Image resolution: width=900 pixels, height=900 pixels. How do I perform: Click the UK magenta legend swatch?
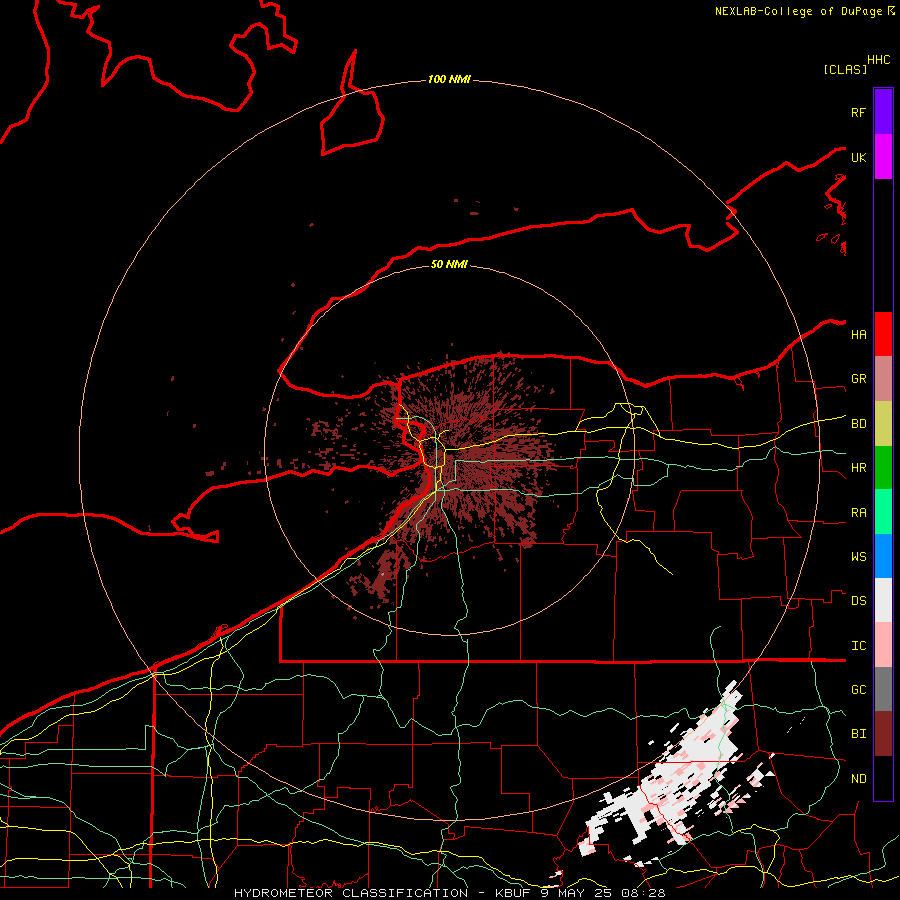[x=883, y=157]
